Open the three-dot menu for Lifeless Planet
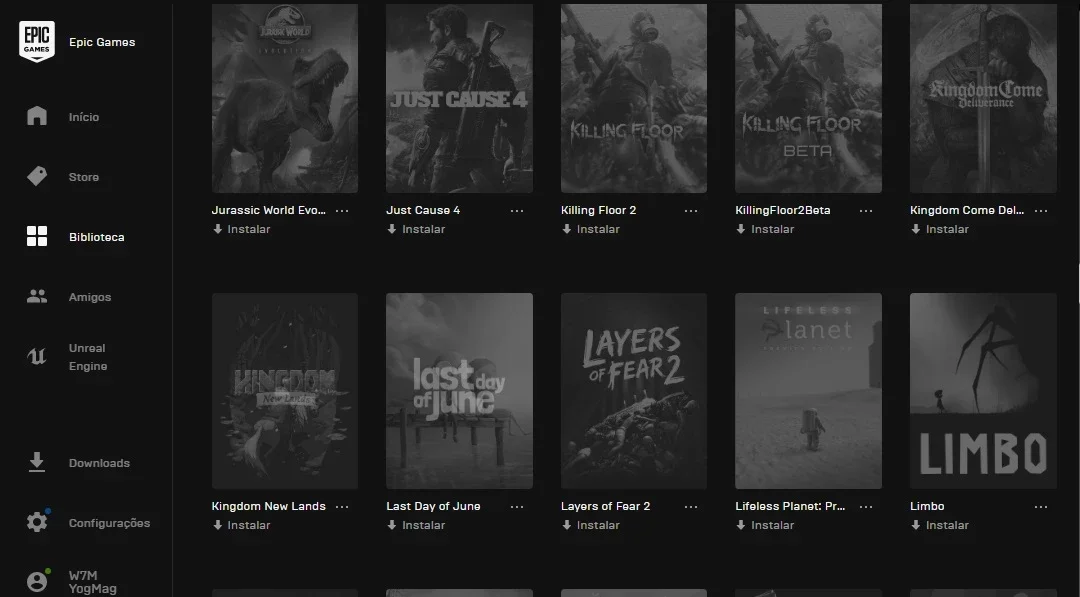The height and width of the screenshot is (597, 1080). pos(866,507)
